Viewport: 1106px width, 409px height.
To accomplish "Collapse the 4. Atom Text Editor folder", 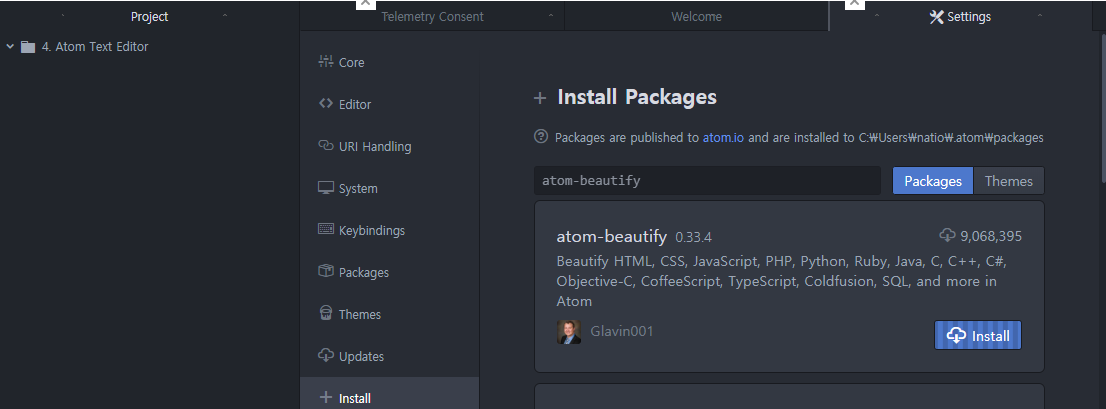I will [10, 47].
